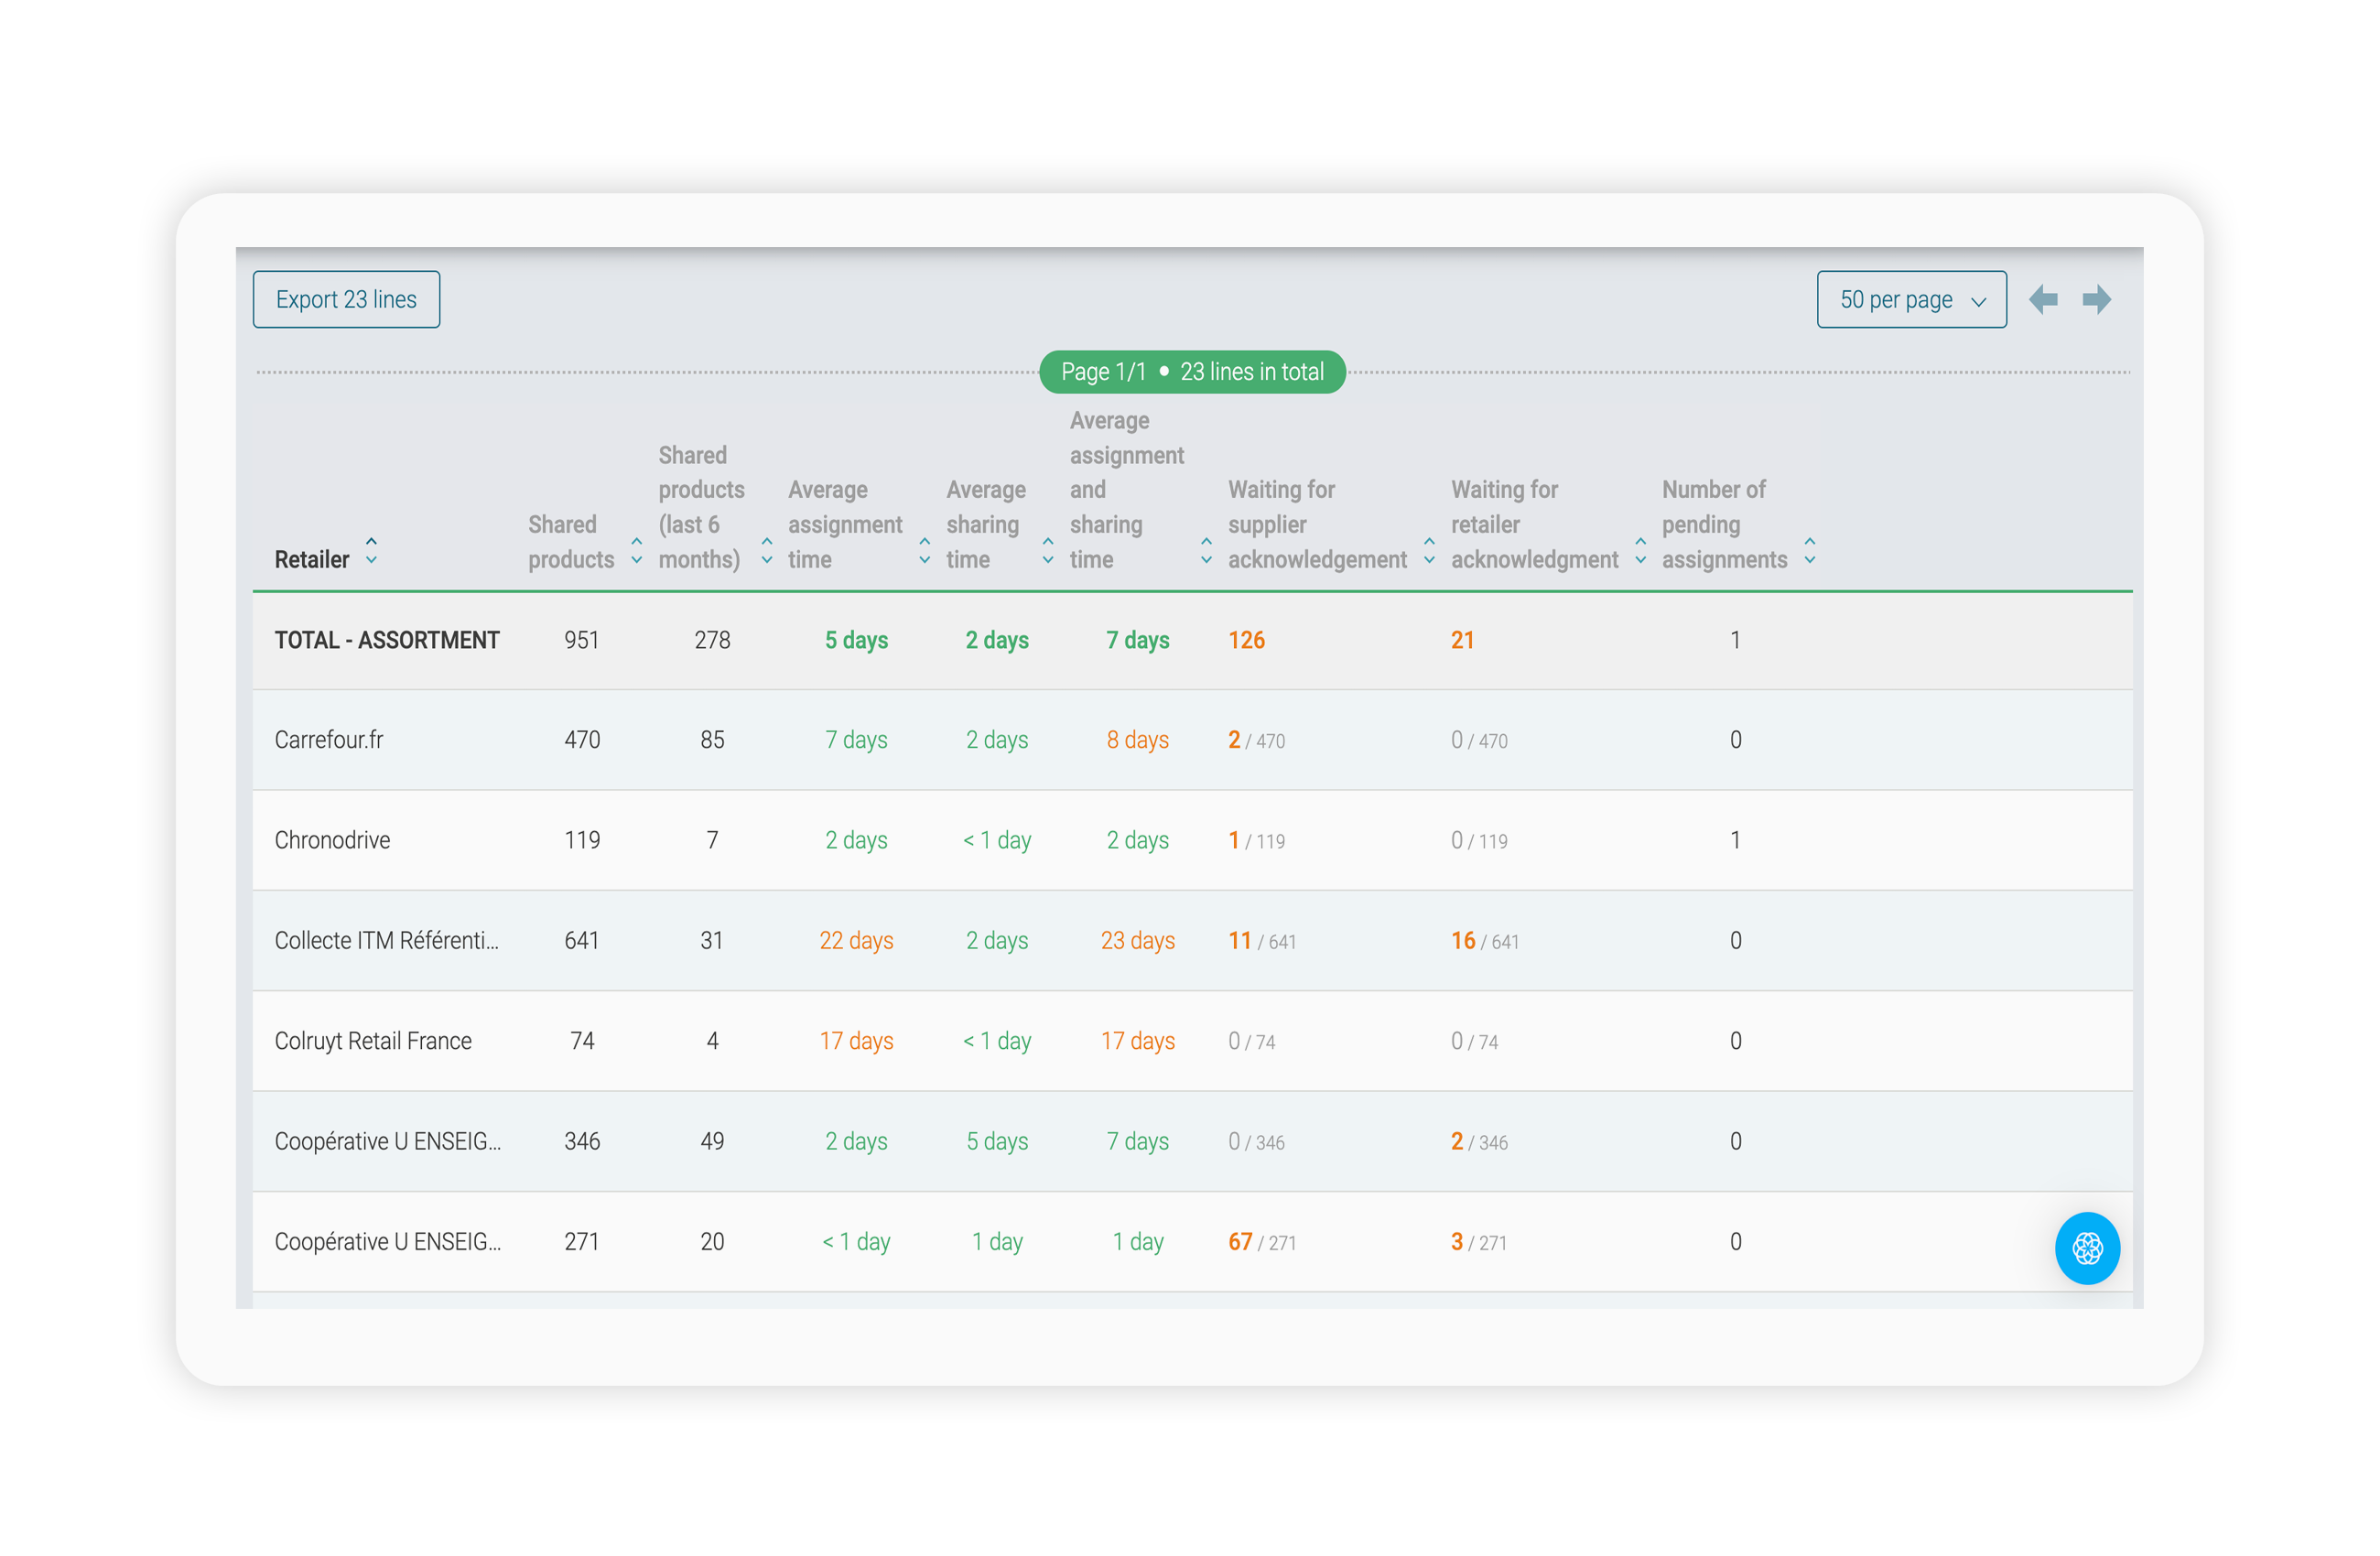Click the 278 last 6 months total
Viewport: 2380px width, 1556px height.
click(x=712, y=640)
